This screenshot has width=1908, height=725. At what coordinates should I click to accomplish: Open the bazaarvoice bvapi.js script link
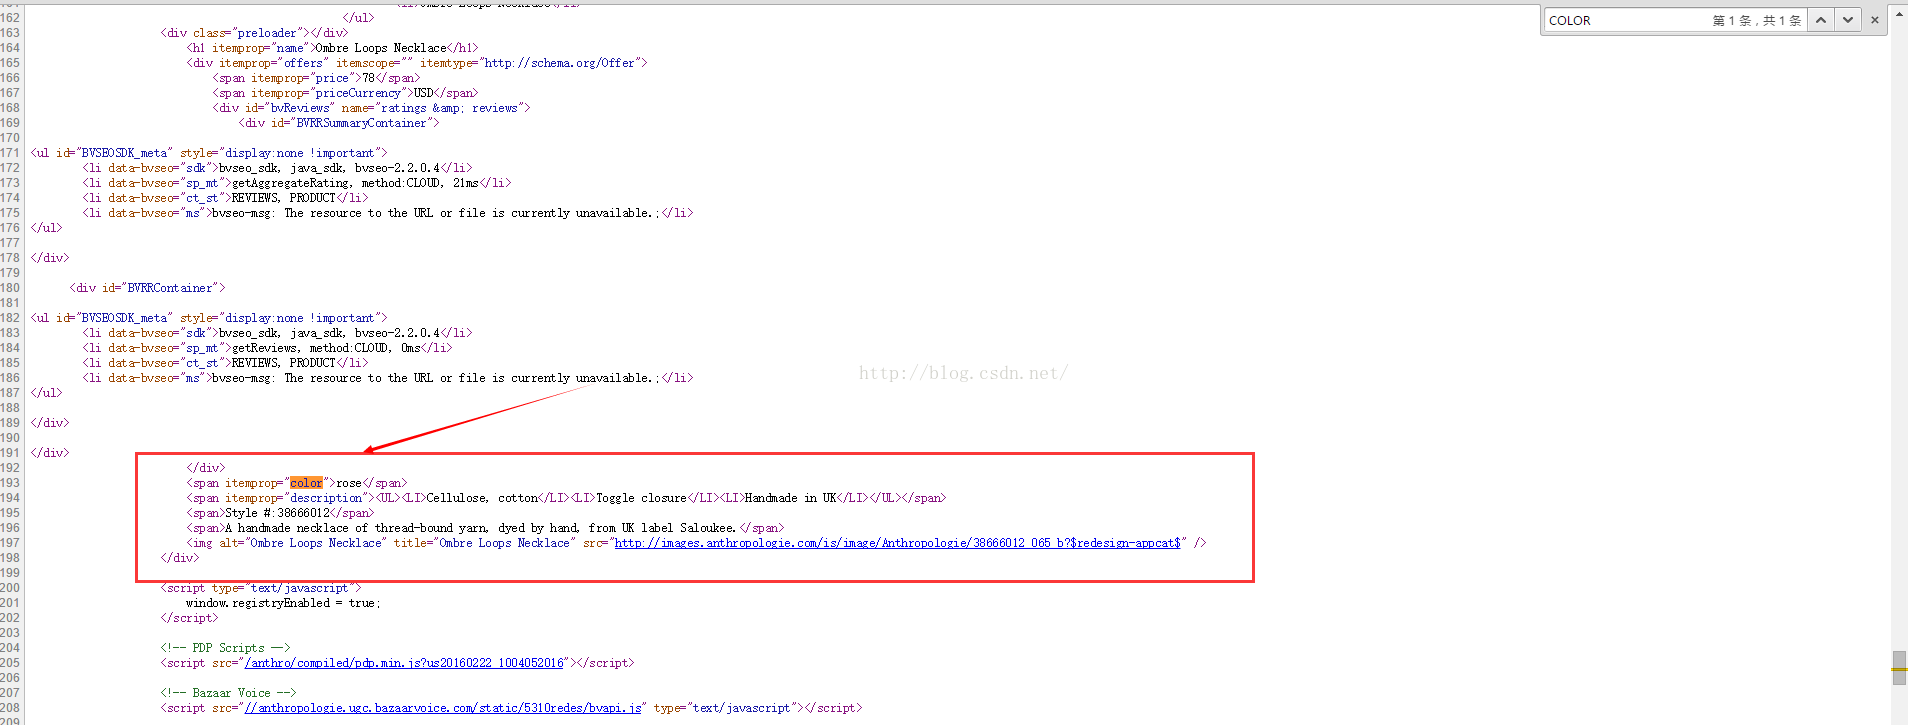(x=443, y=708)
